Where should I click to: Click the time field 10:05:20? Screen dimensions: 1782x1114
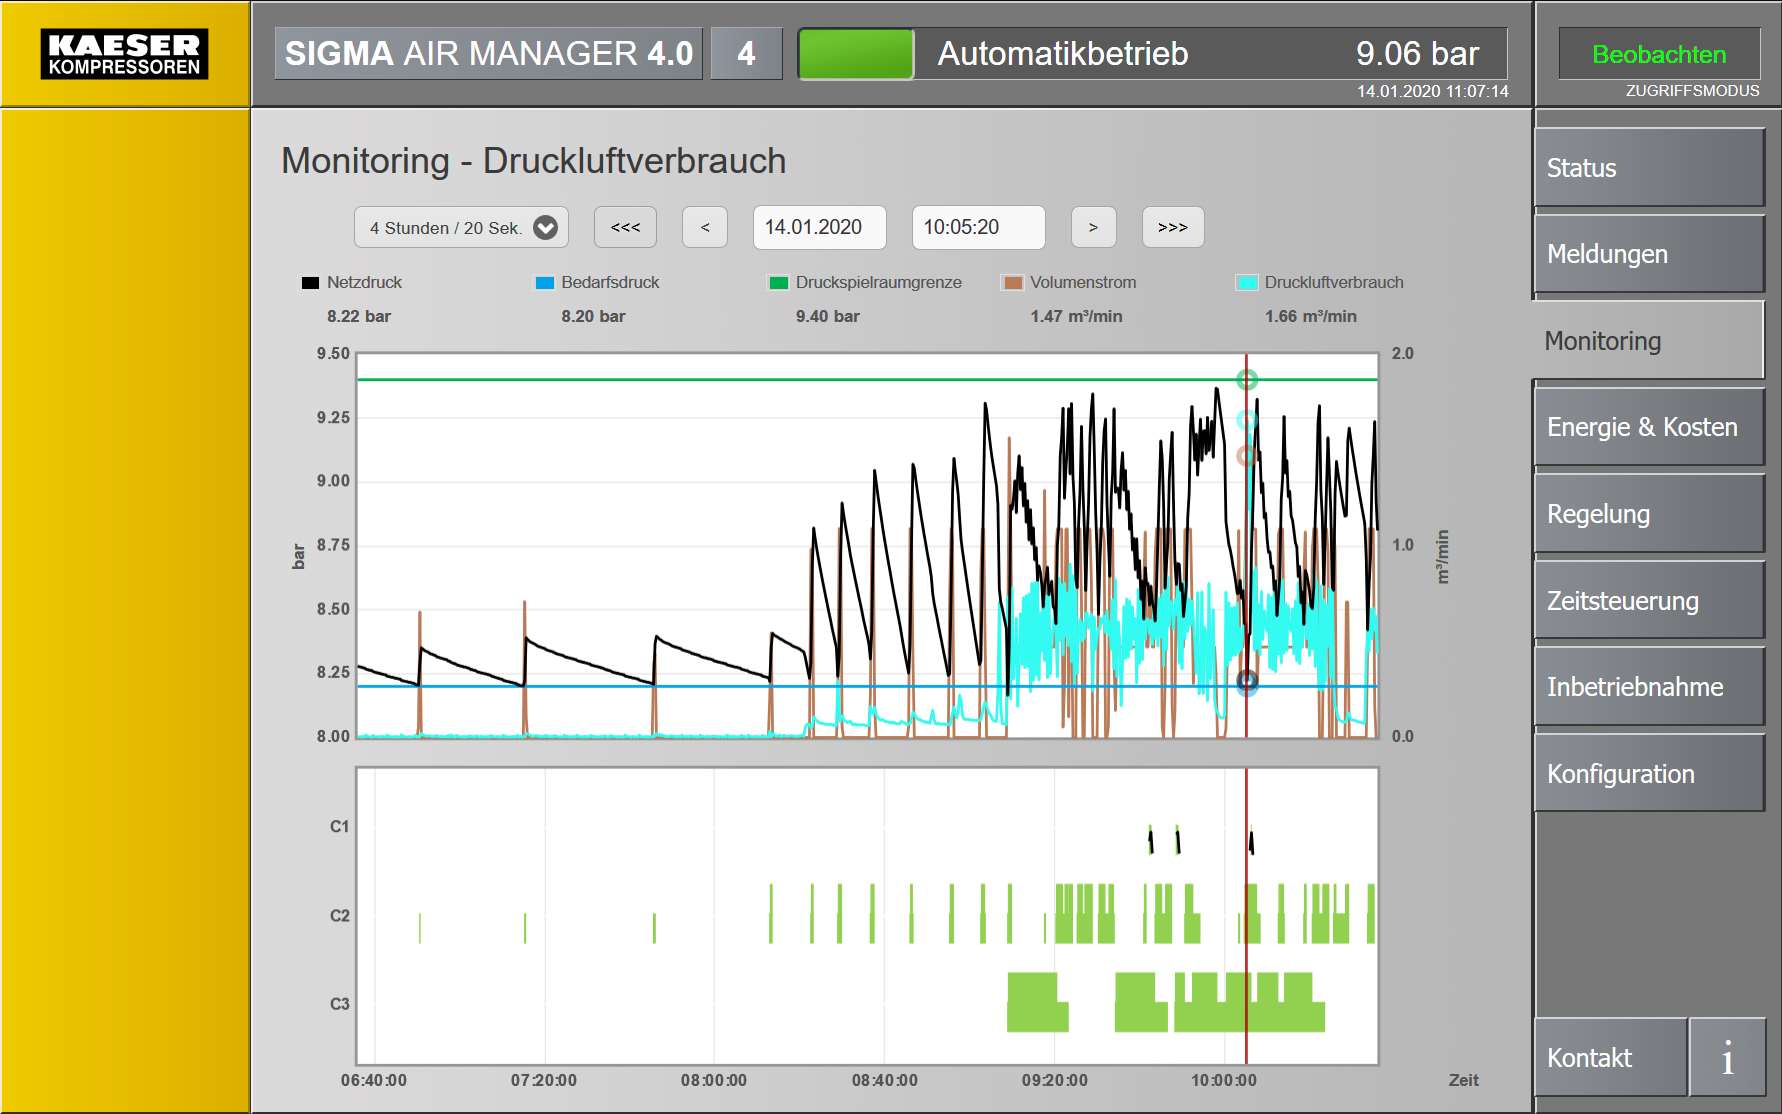[978, 227]
